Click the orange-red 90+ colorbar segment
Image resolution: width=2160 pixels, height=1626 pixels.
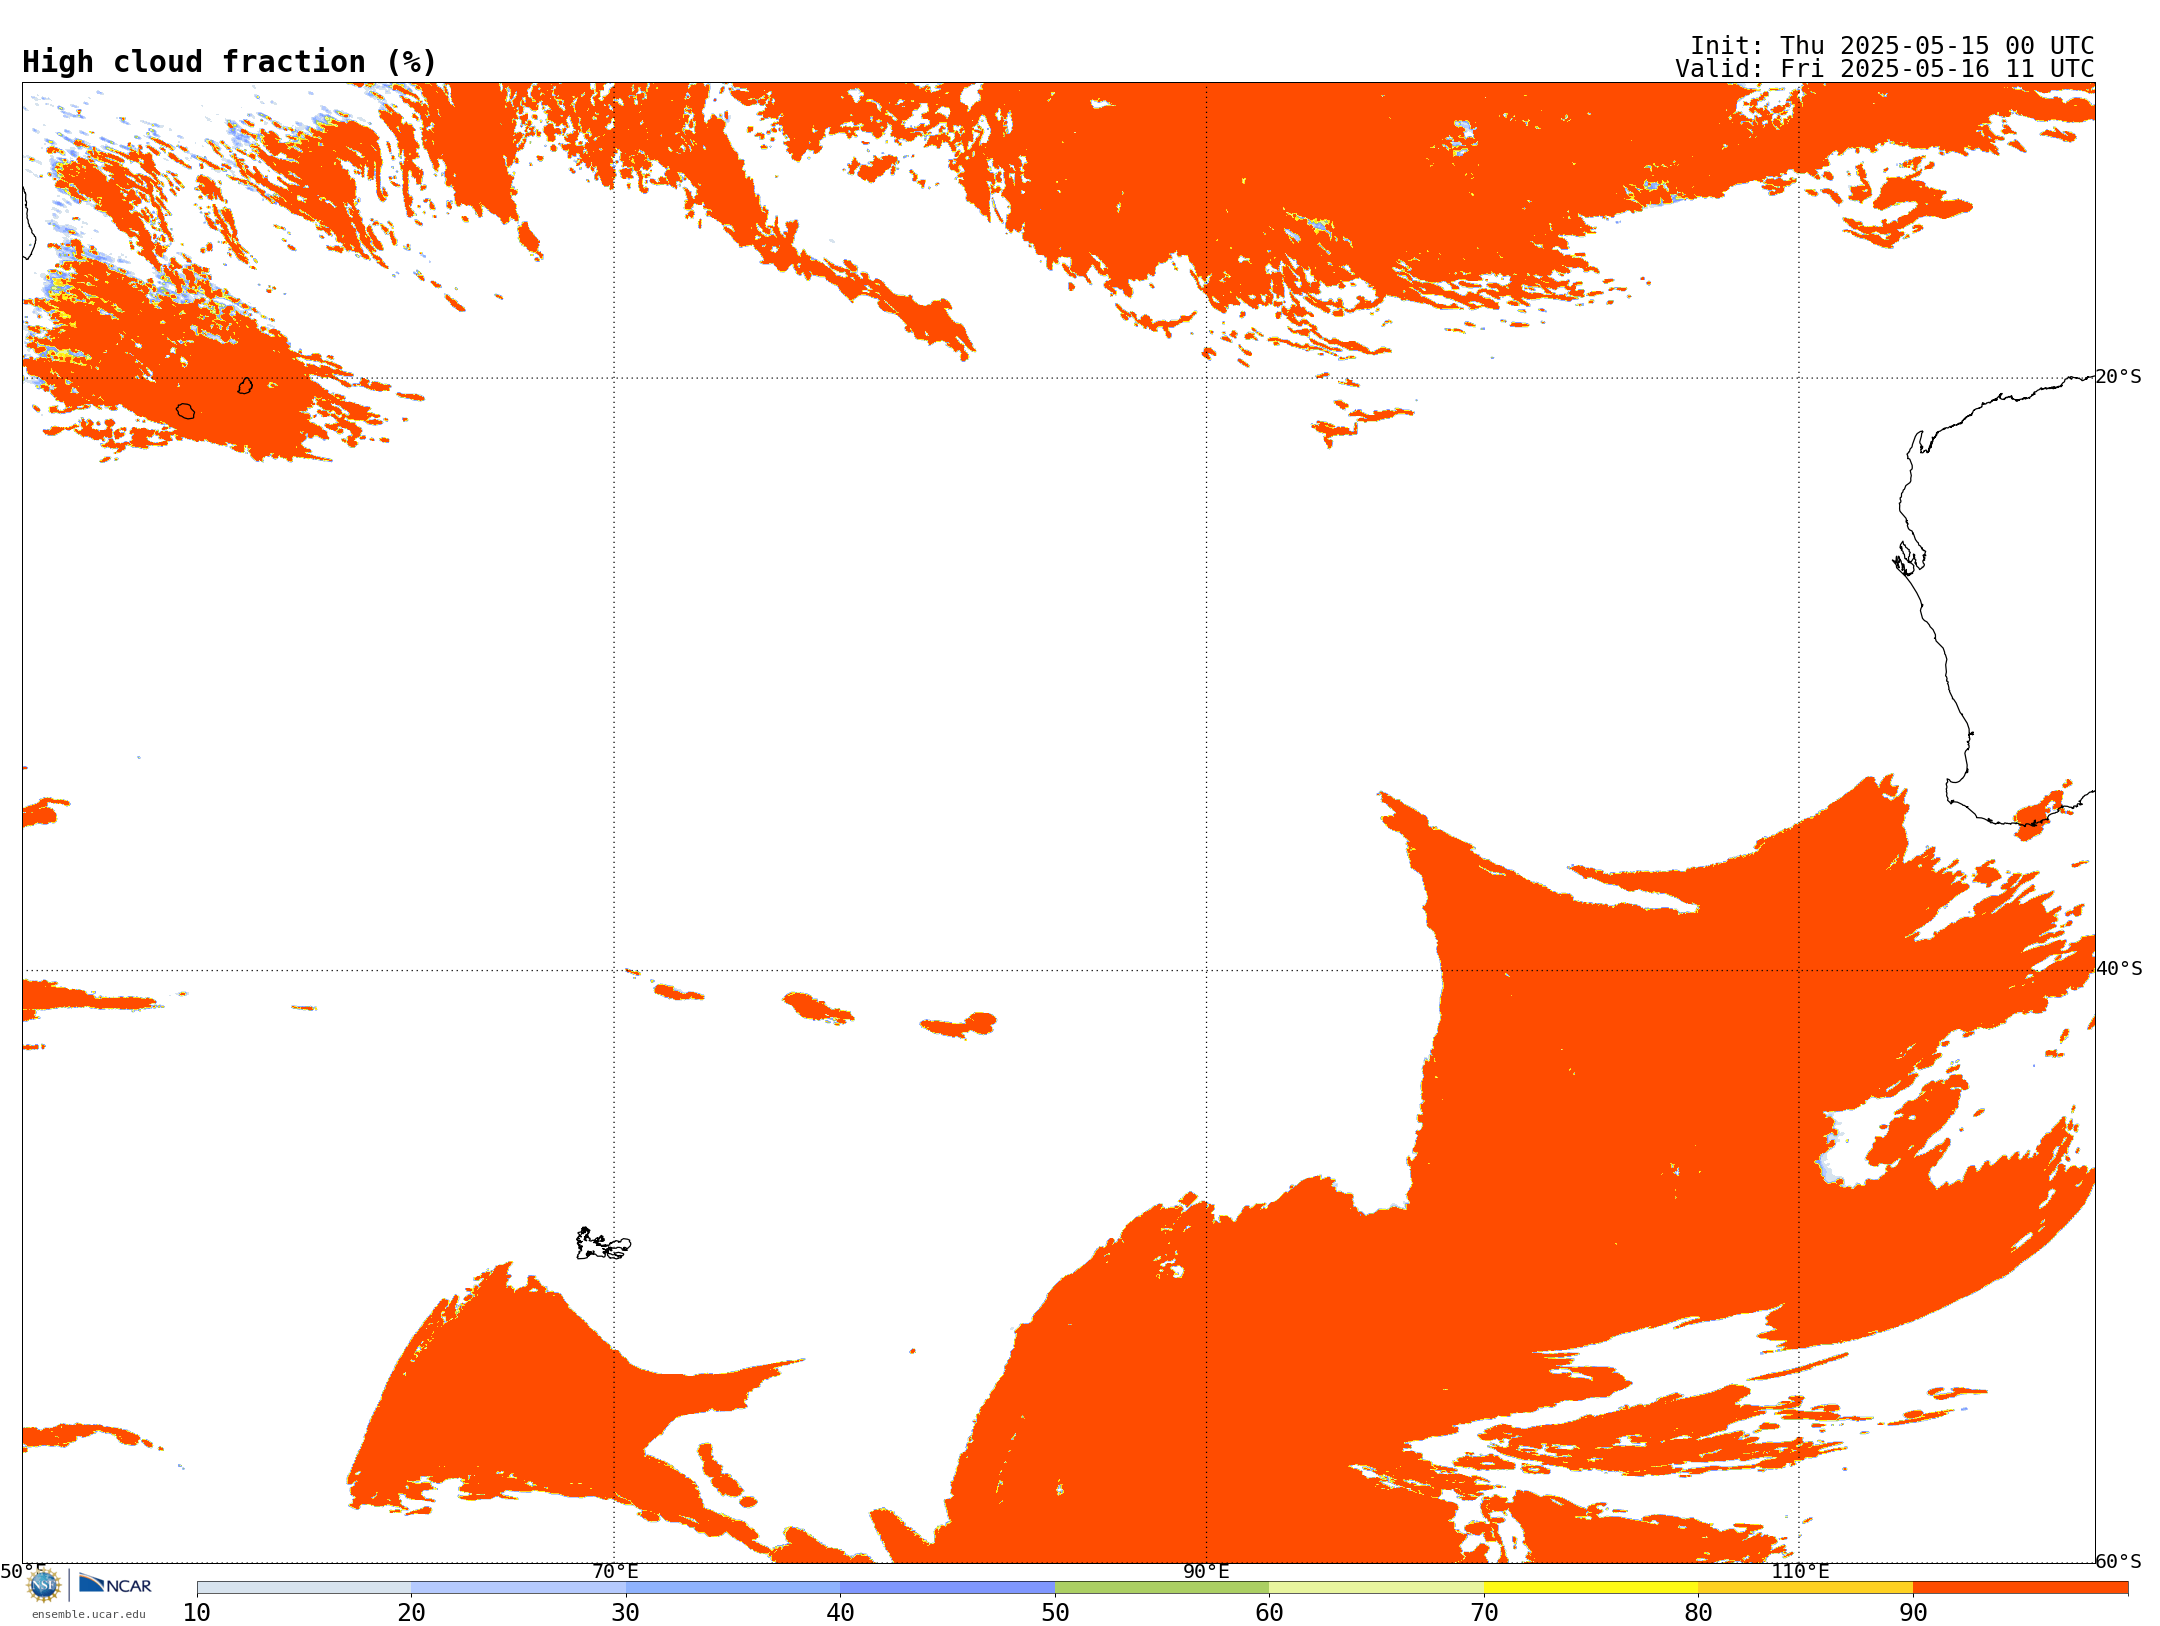(x=2020, y=1588)
